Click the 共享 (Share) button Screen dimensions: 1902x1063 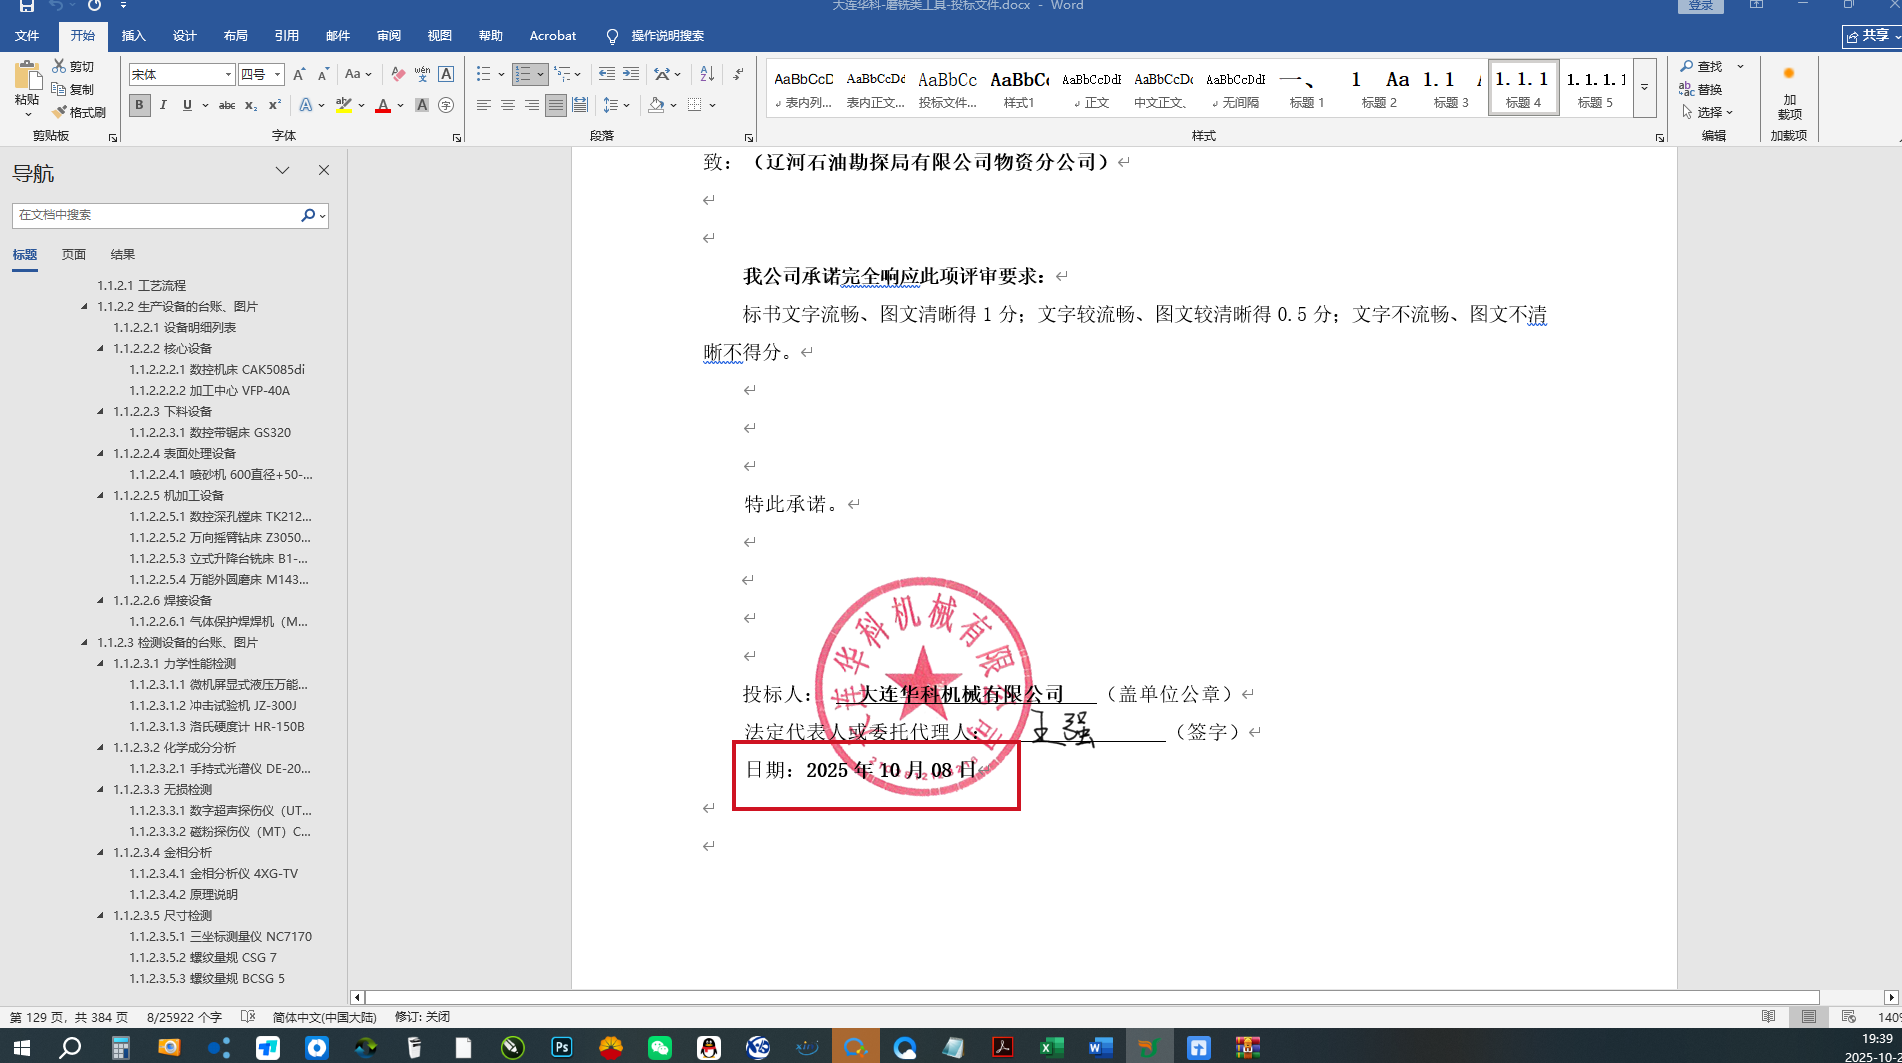coord(1872,36)
